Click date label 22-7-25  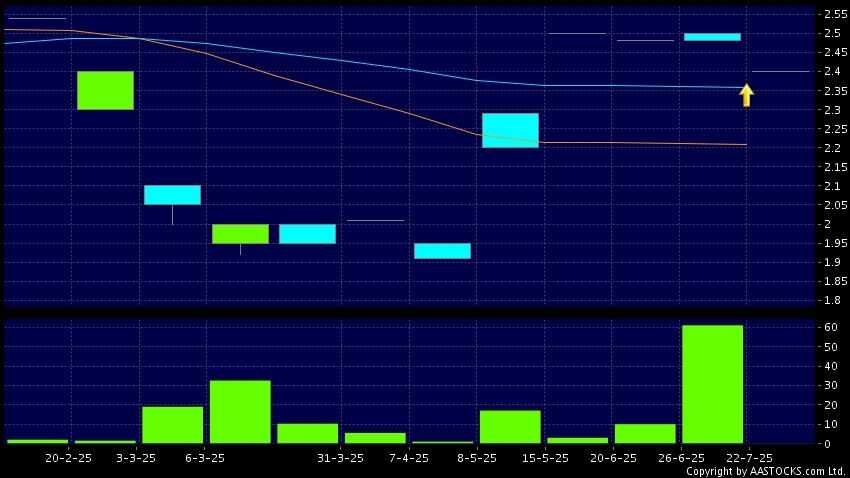coord(749,458)
